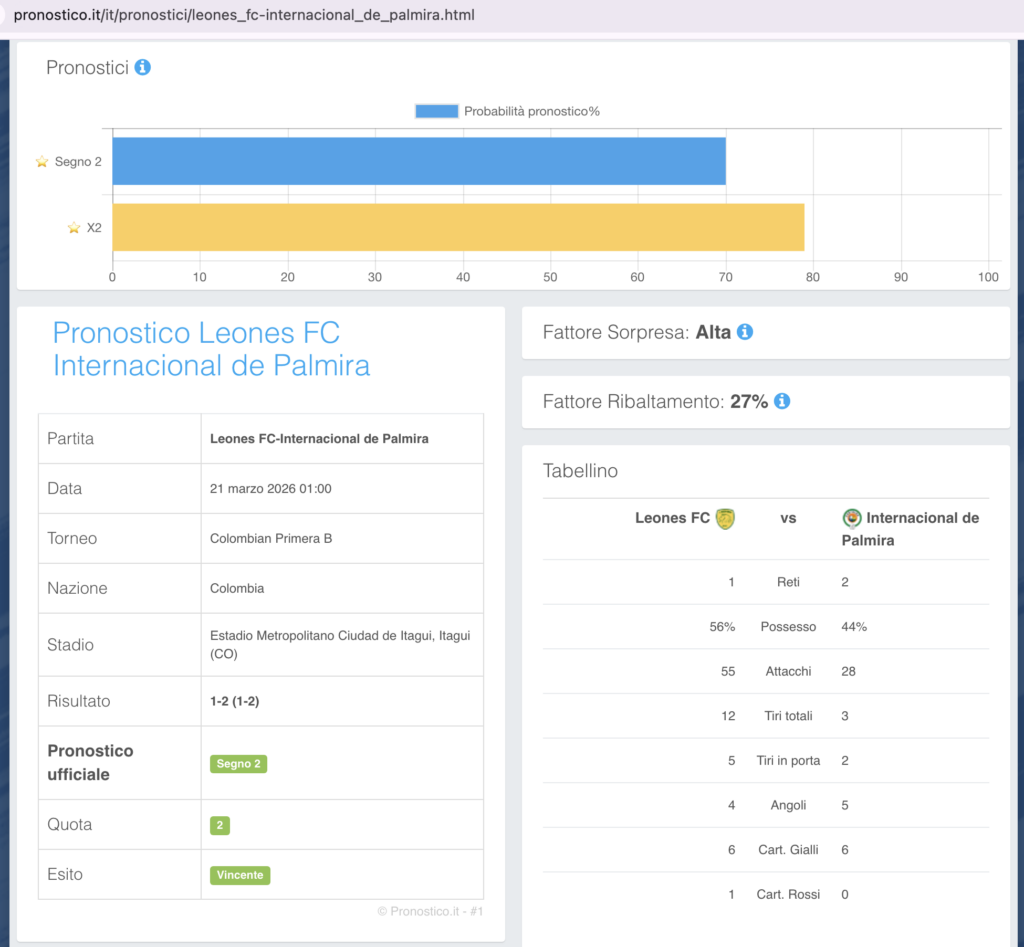This screenshot has height=947, width=1024.
Task: Click the Leones FC team crest
Action: pos(725,518)
